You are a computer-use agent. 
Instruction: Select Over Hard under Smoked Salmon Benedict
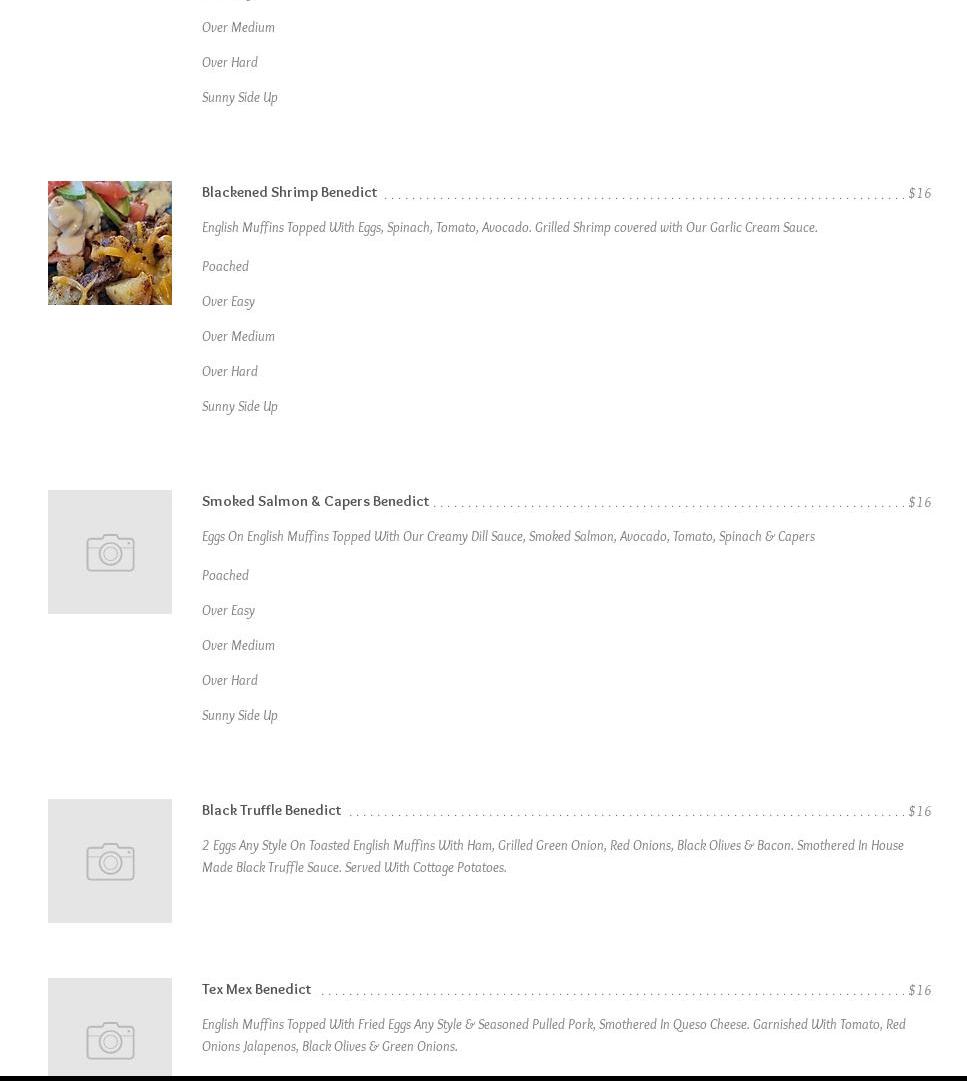tap(230, 680)
